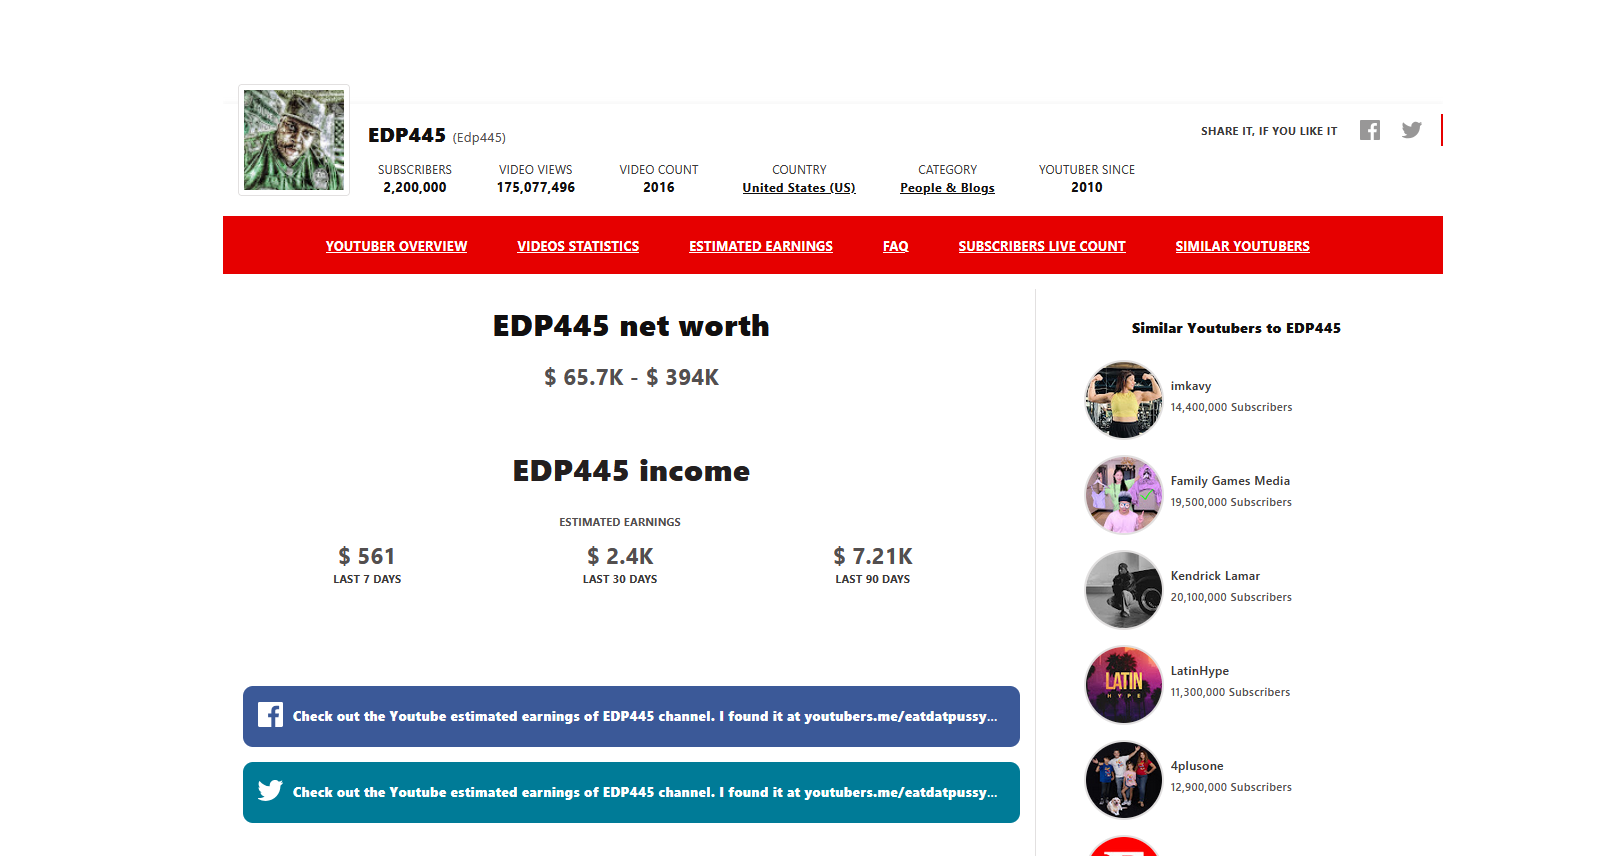Click 4plusone channel avatar
Image resolution: width=1618 pixels, height=856 pixels.
[1123, 780]
